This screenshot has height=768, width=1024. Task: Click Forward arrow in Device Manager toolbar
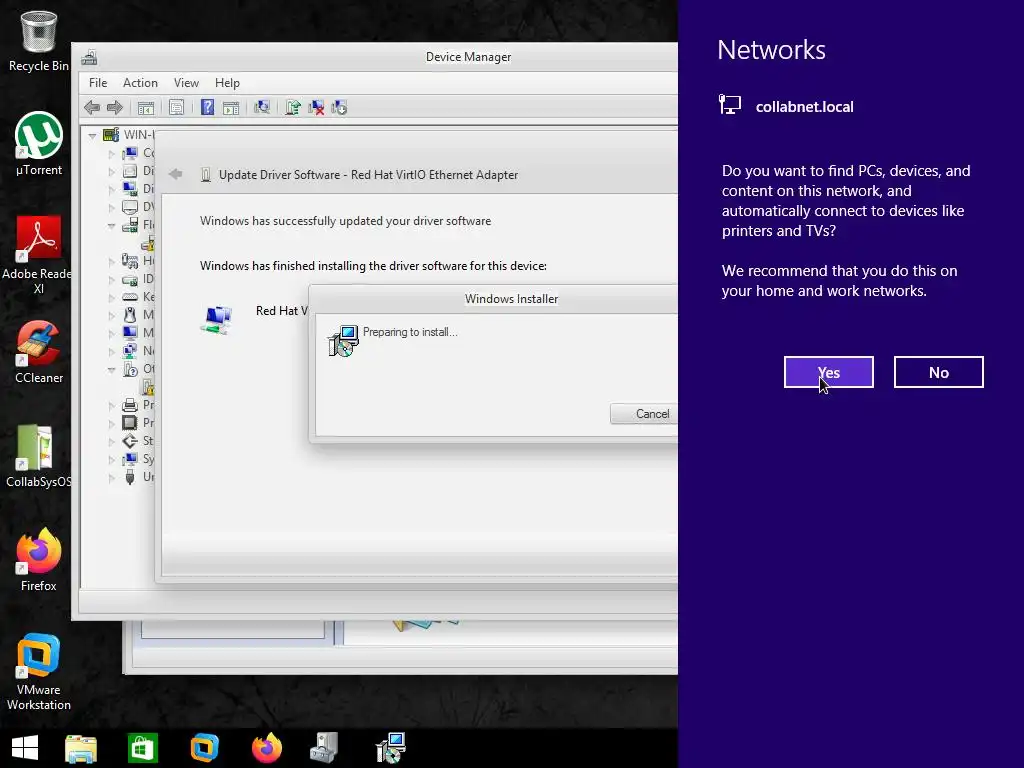(x=115, y=108)
